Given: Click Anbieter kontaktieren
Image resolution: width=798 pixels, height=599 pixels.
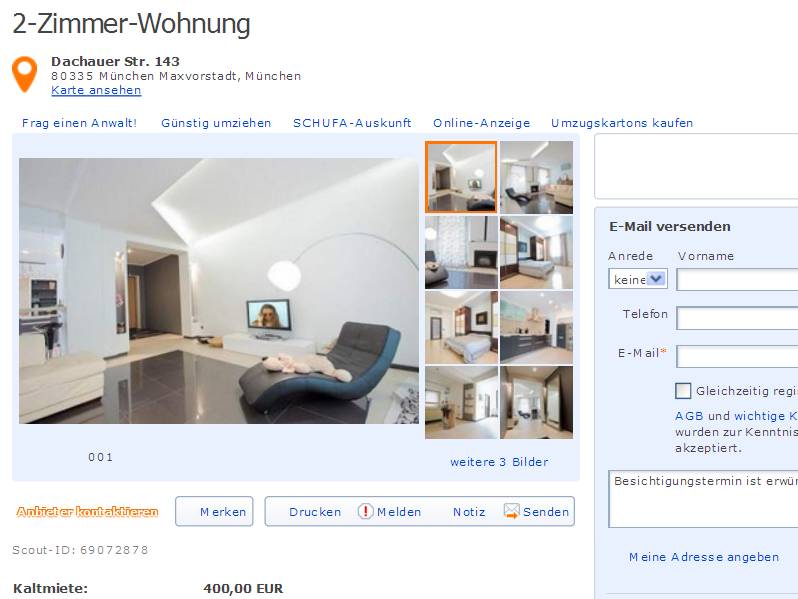Looking at the screenshot, I should coord(87,511).
